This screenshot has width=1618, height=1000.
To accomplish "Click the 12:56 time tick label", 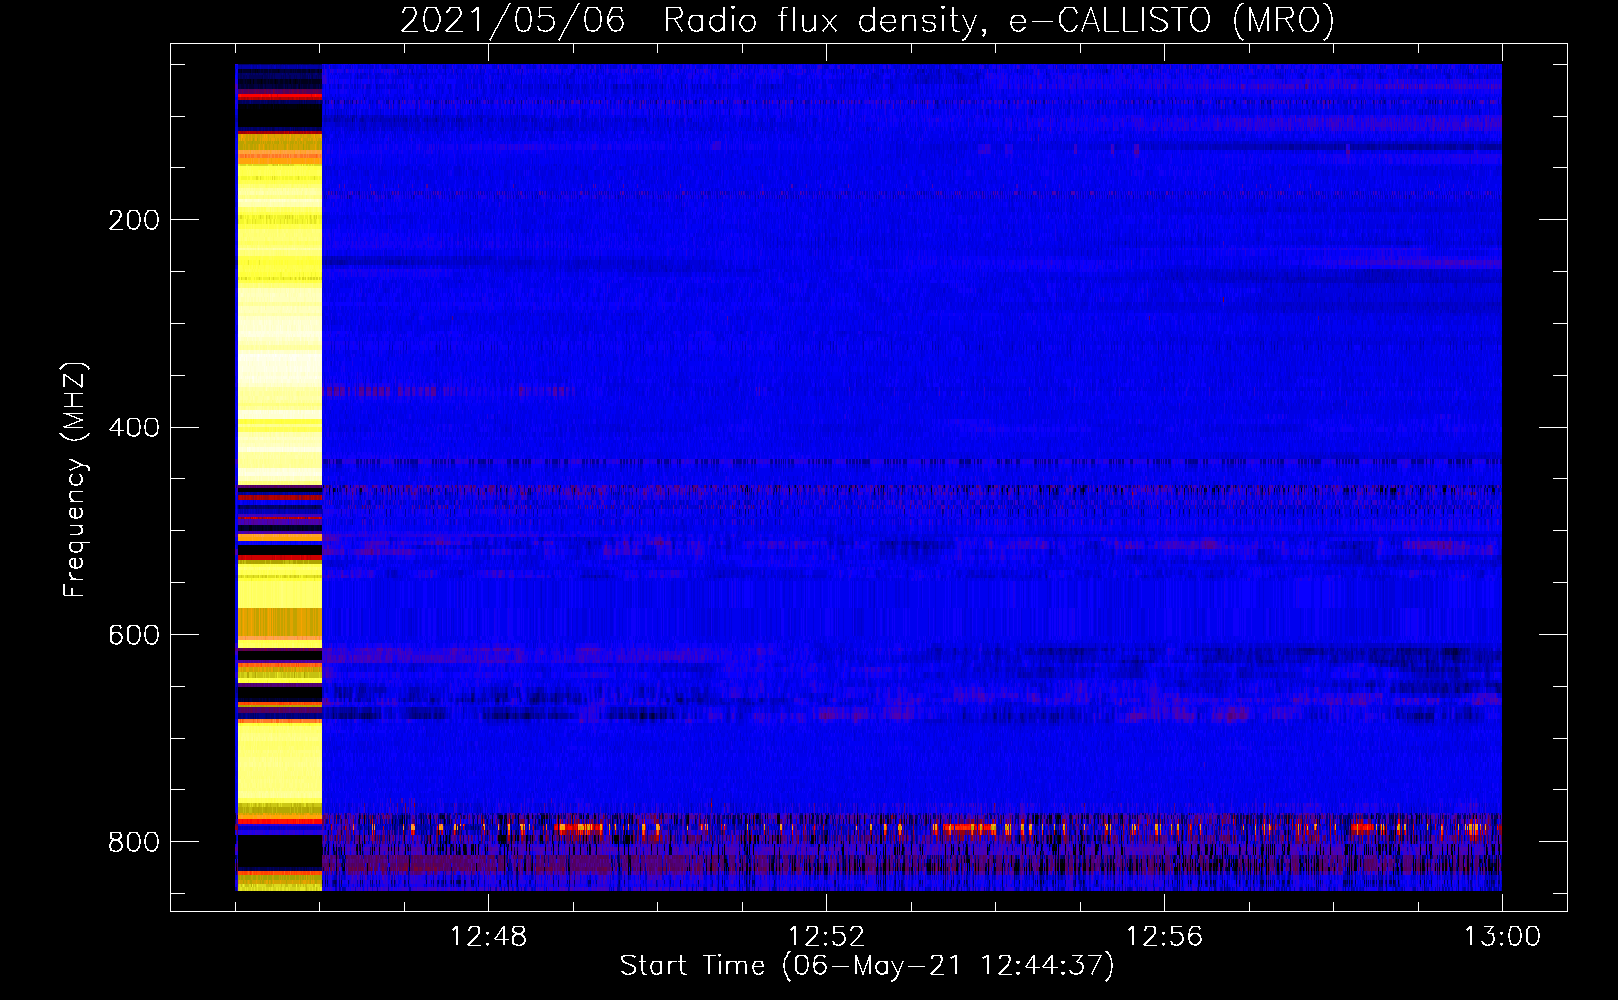I will tap(1164, 937).
